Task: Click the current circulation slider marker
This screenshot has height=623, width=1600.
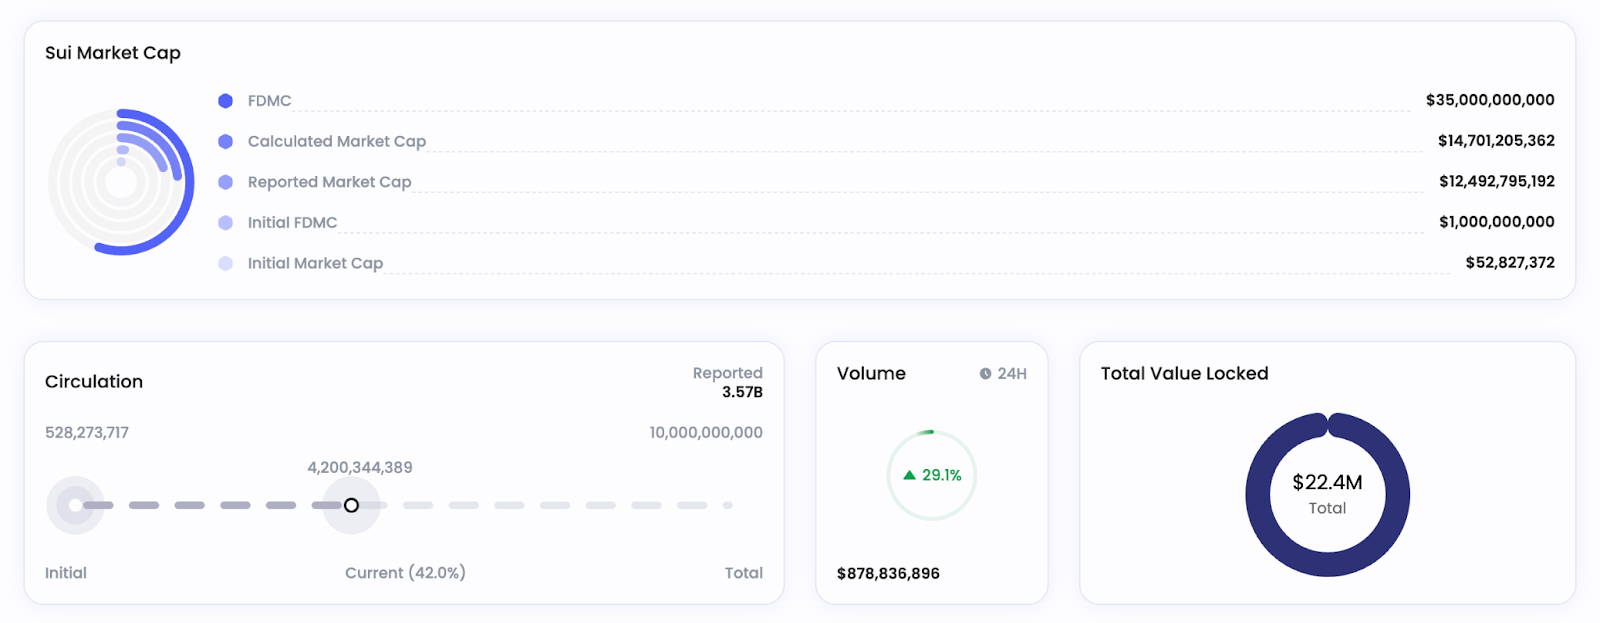Action: 351,505
